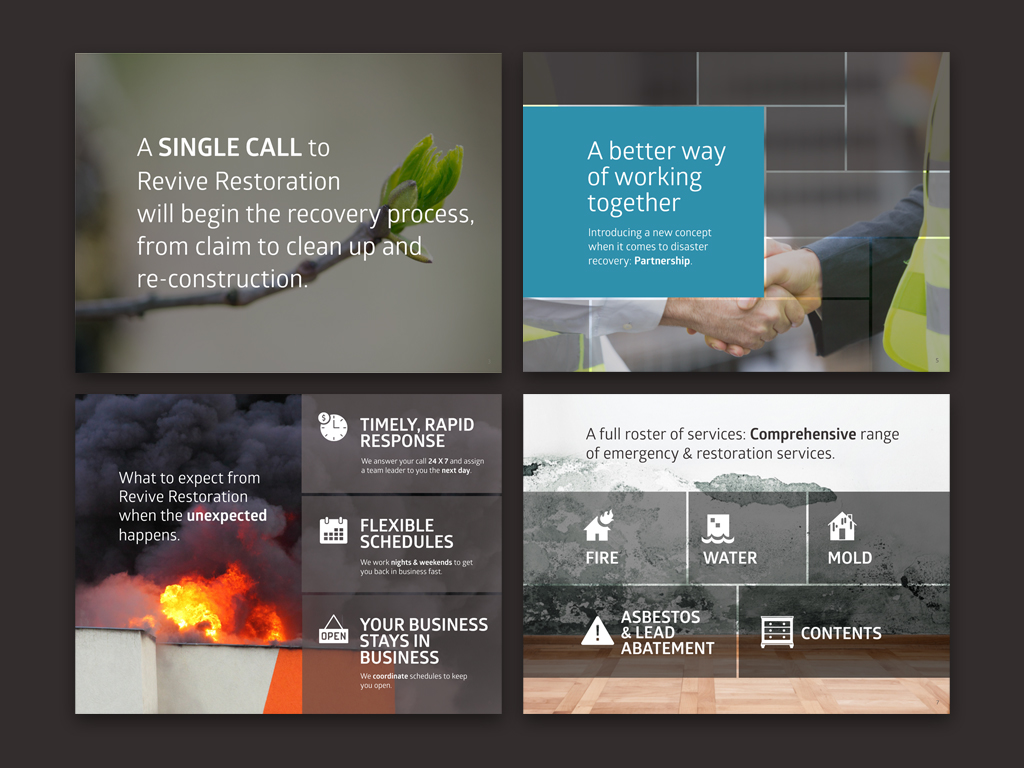Click the 'CONTENTS' service label
The width and height of the screenshot is (1024, 768).
(x=841, y=633)
